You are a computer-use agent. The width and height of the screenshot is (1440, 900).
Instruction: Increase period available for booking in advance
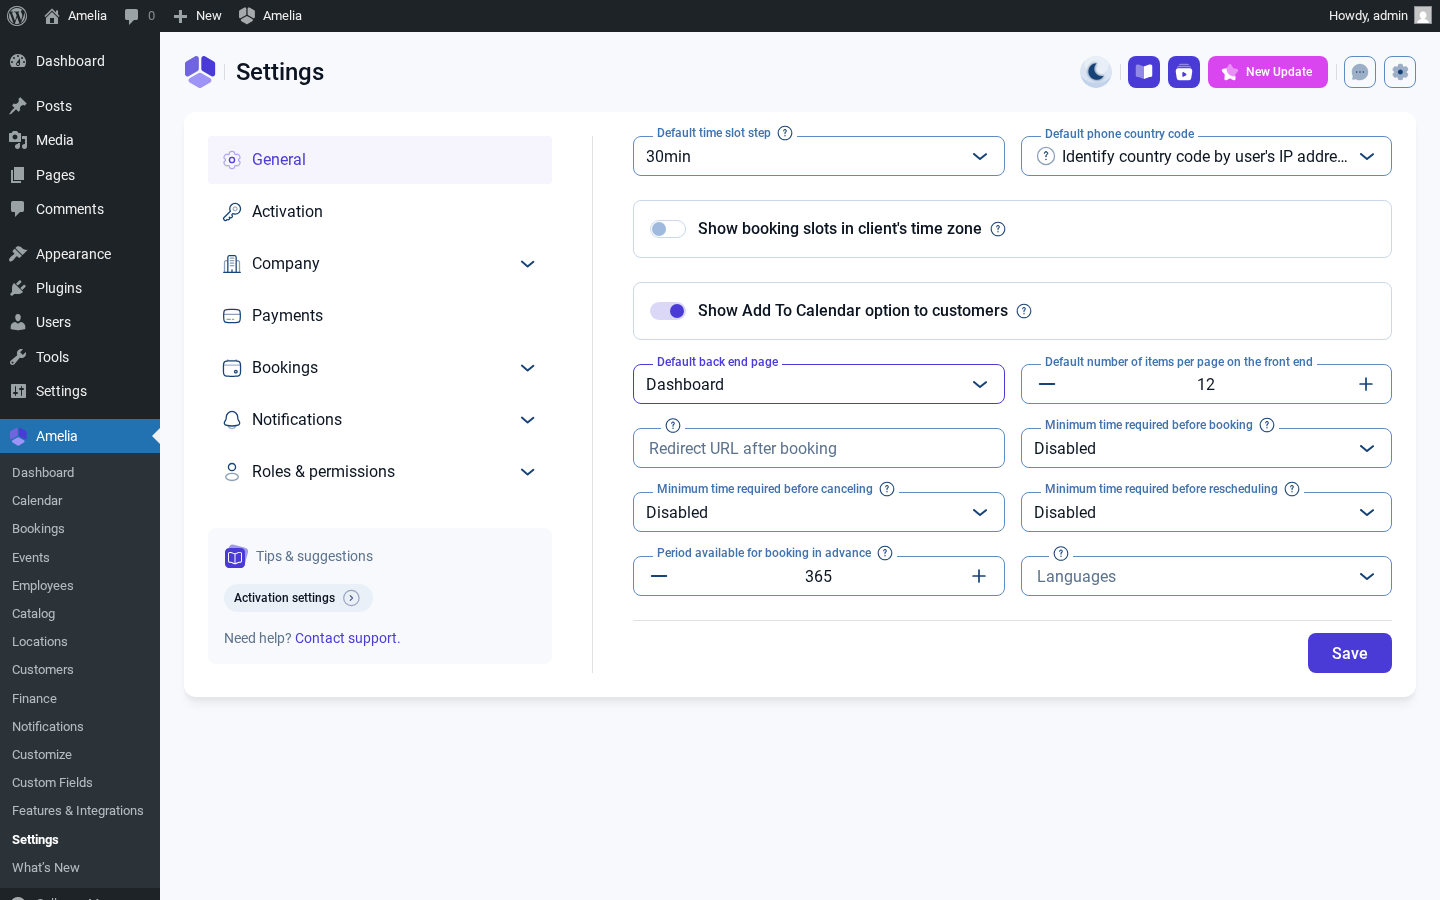(x=979, y=576)
